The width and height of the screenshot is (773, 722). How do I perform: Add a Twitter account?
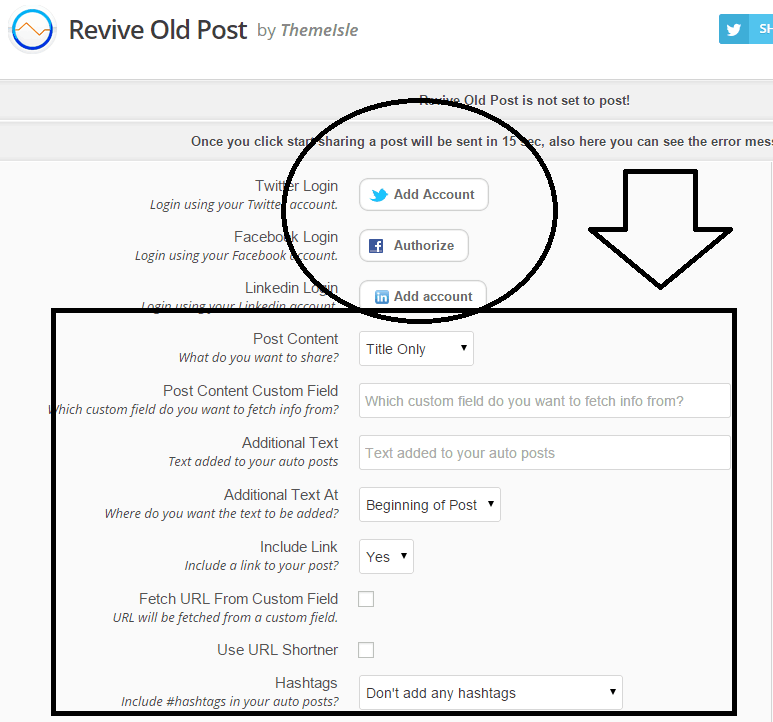coord(424,195)
